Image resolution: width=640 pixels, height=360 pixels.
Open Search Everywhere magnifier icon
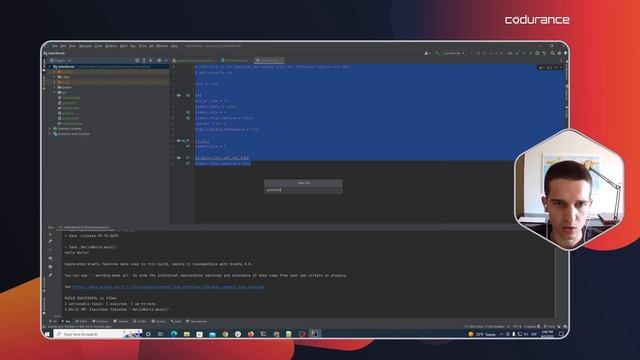552,53
